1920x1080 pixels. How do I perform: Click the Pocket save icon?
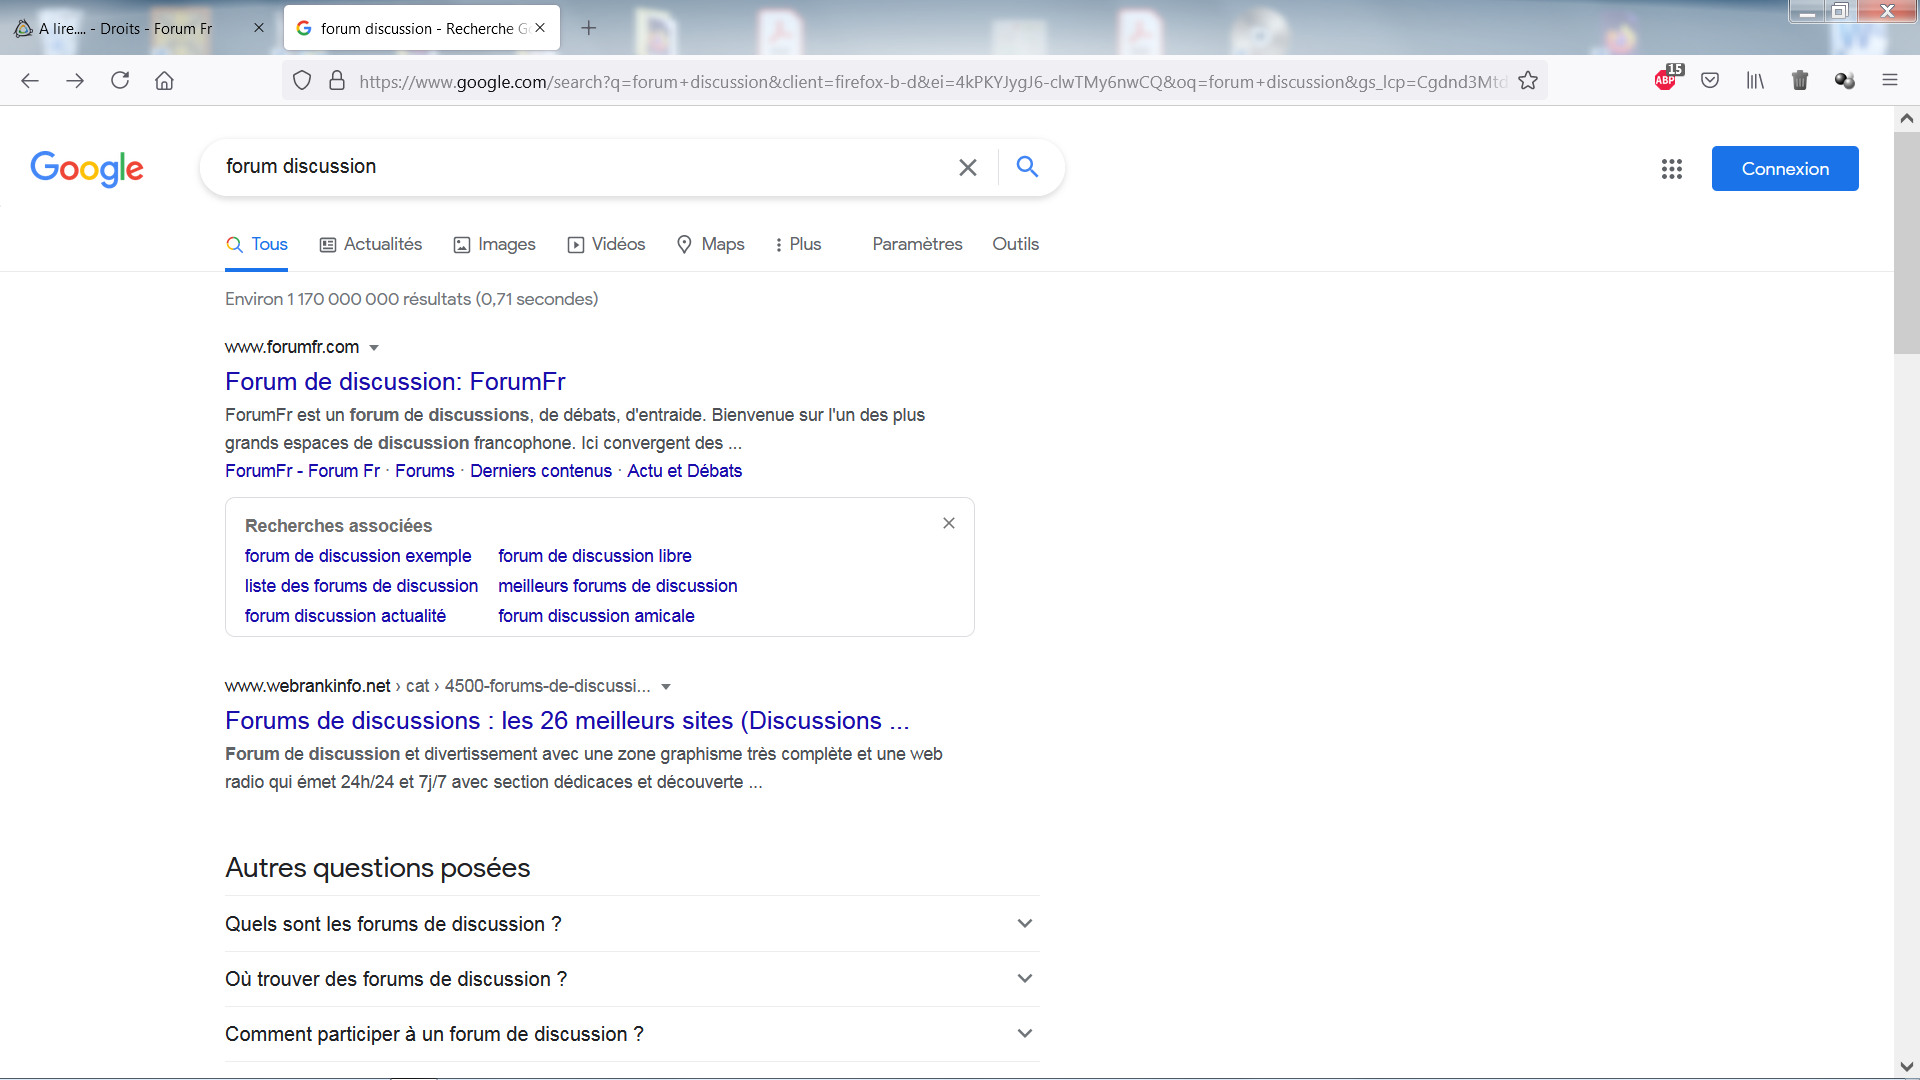click(x=1710, y=80)
